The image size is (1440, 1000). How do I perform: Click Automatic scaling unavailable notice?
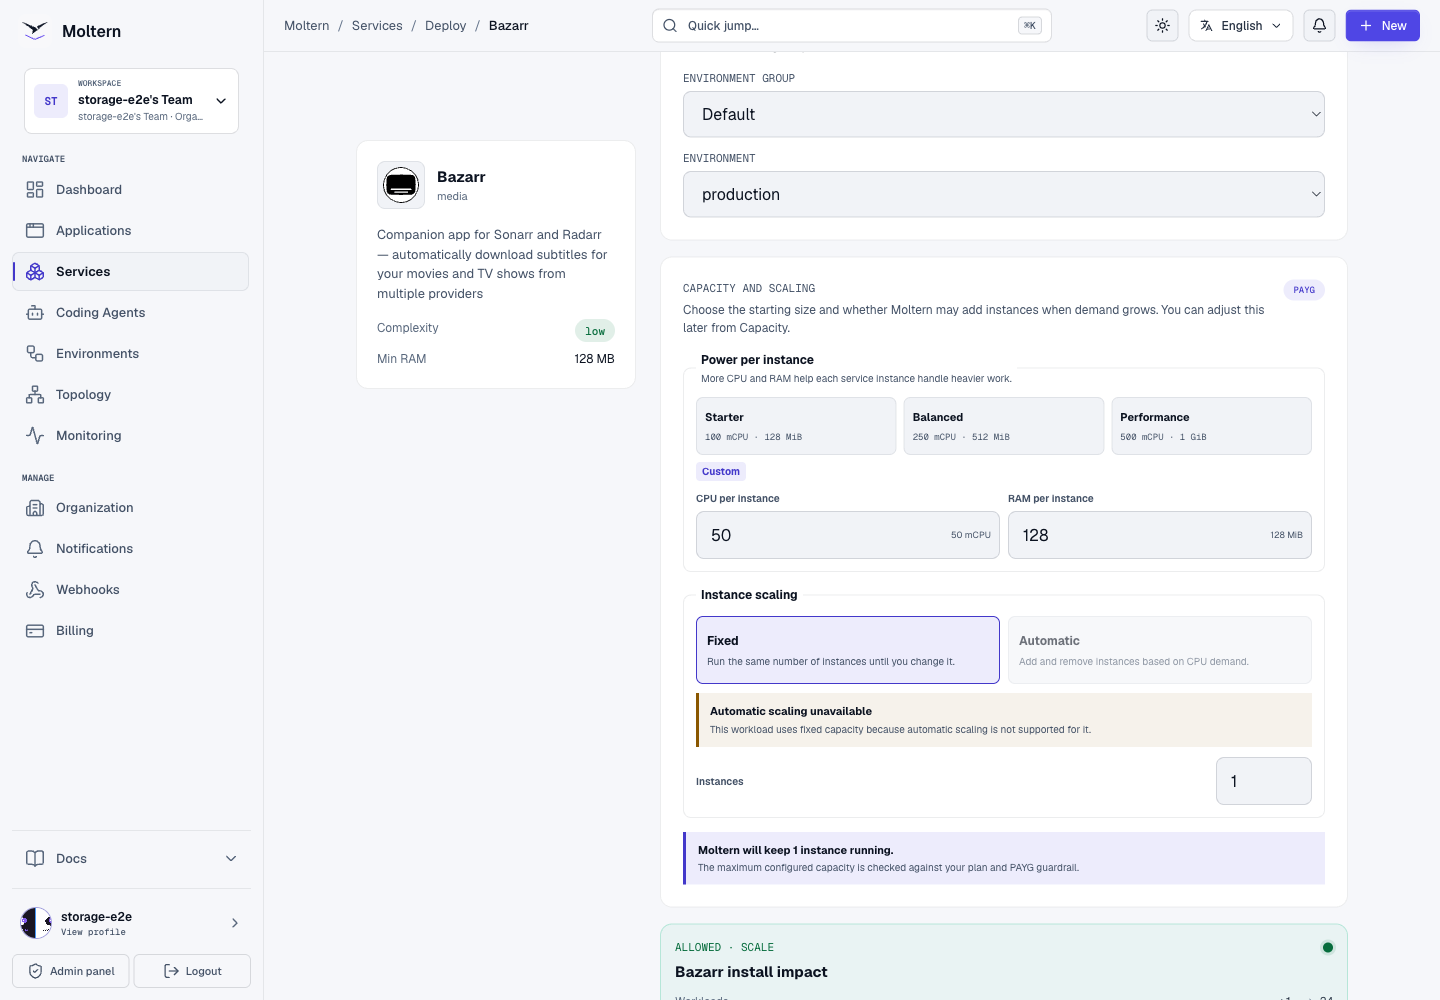pos(1004,720)
